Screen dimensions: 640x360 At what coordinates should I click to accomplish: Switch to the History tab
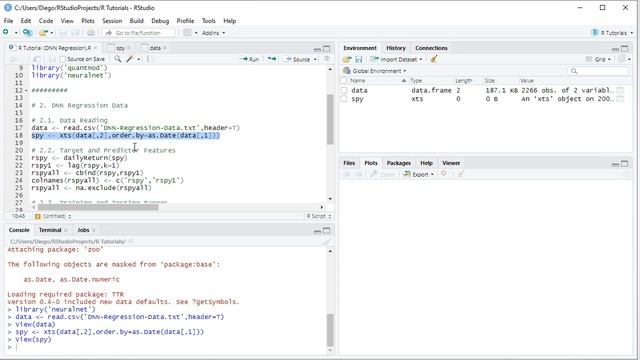point(396,48)
